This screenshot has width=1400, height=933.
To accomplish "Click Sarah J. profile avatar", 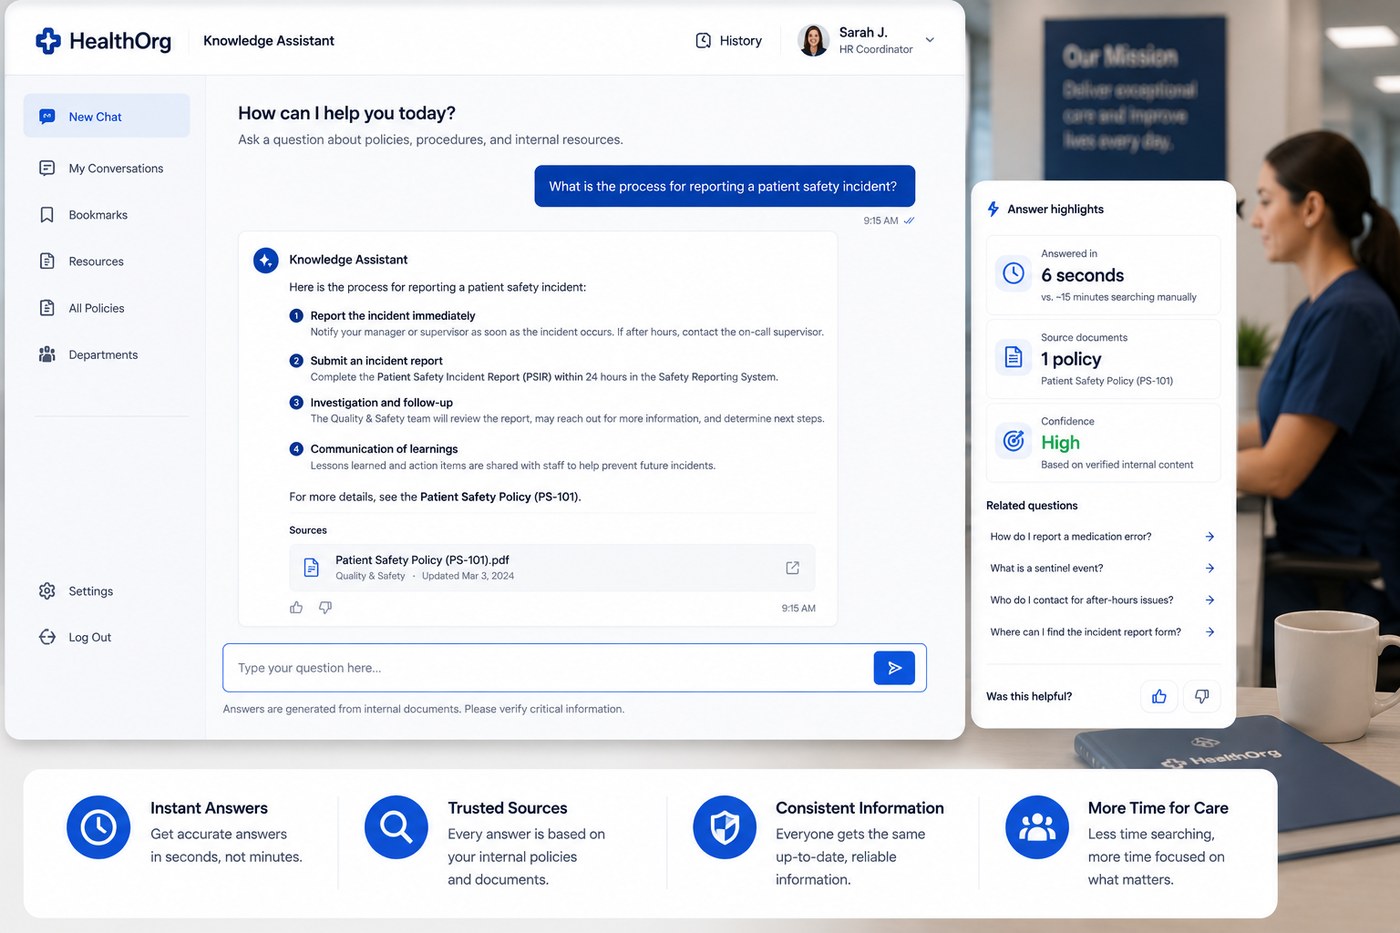I will tap(813, 40).
